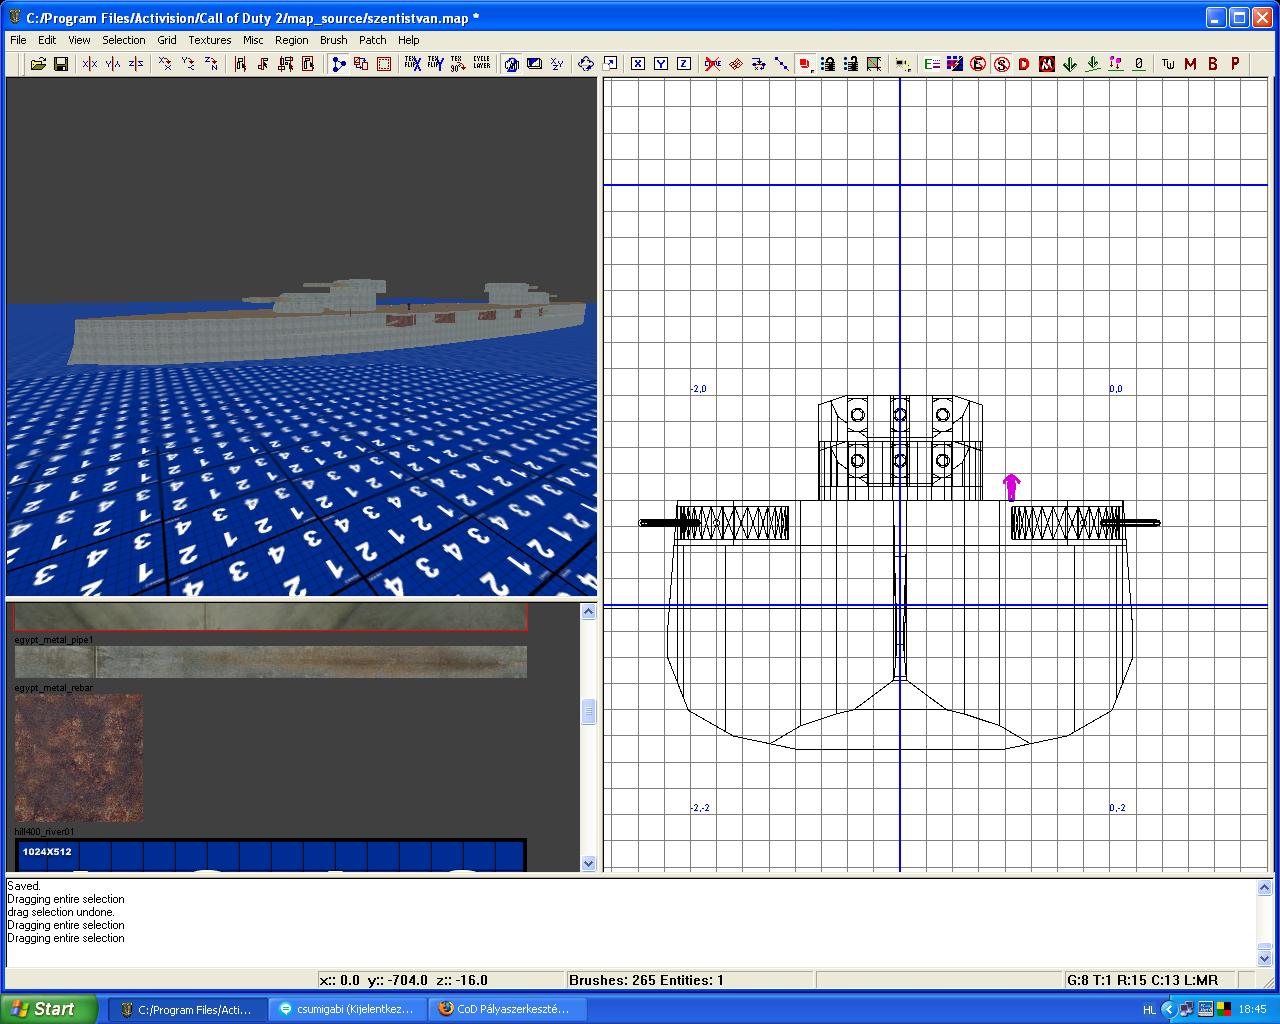Click the texture browser scrollbar thumb
1280x1024 pixels.
coord(588,711)
